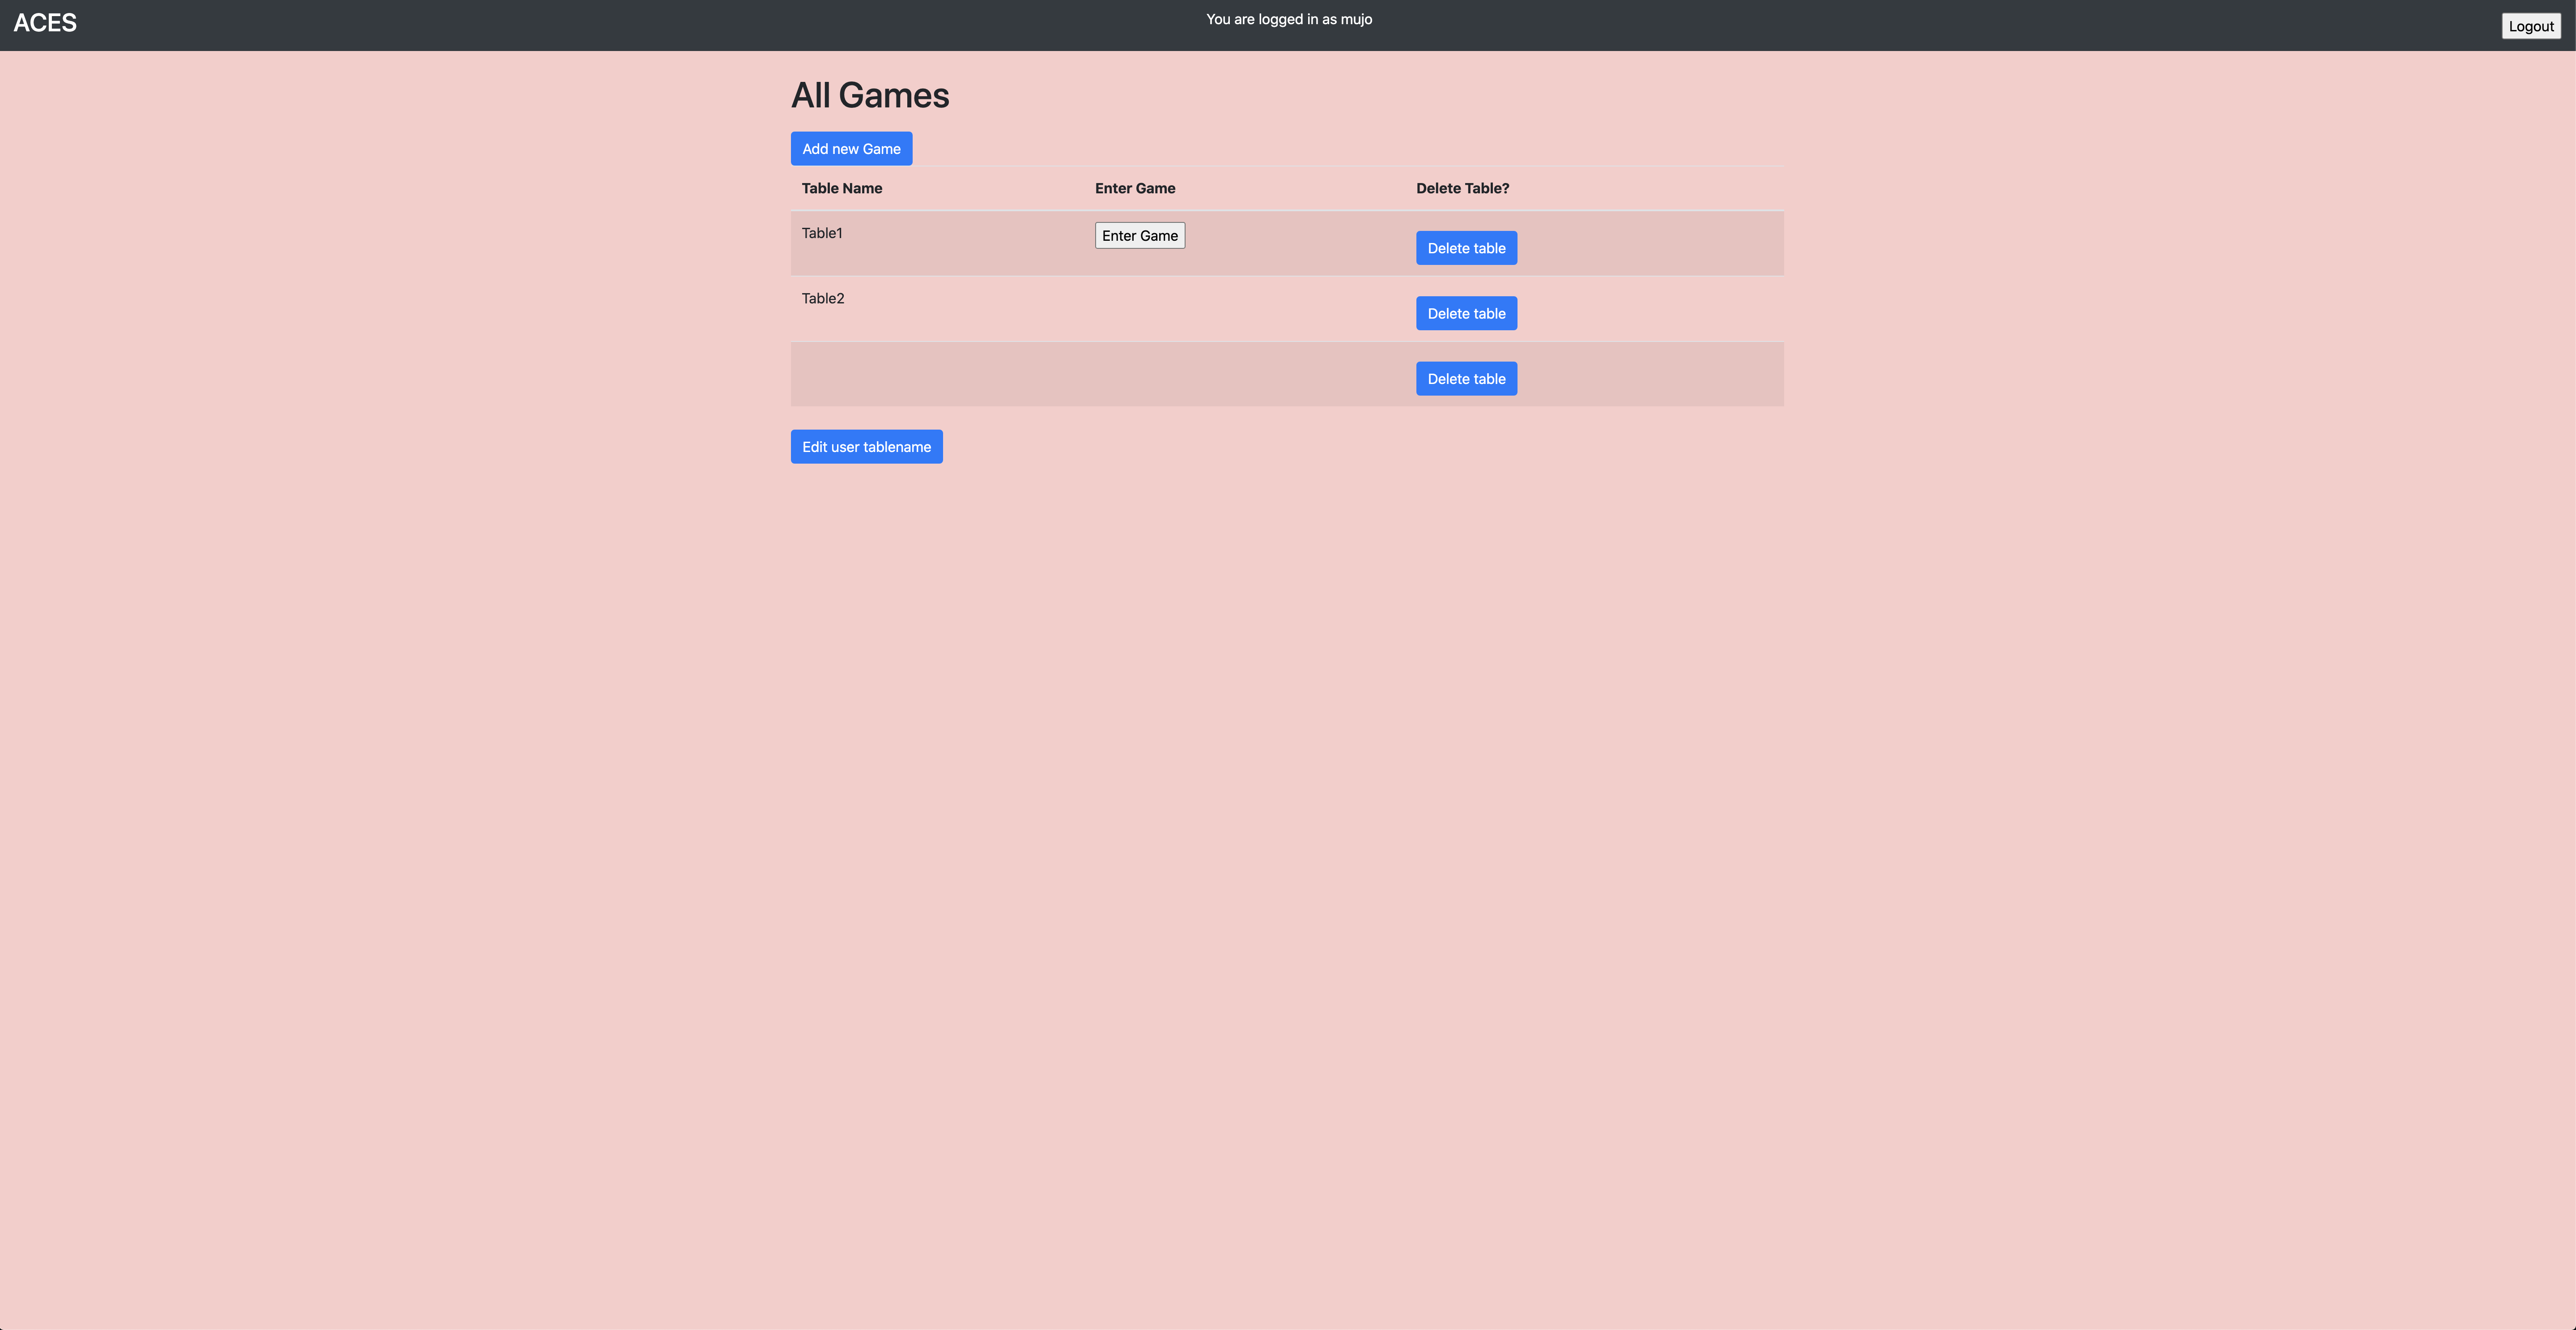
Task: Delete table in the Table1 row
Action: point(1466,247)
